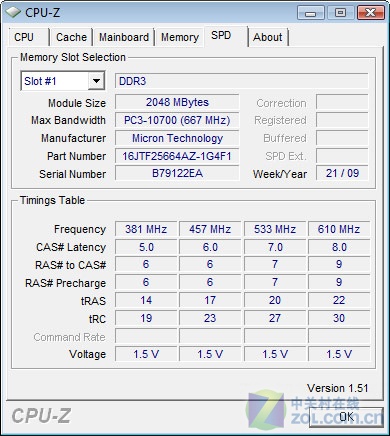Click the CAS# Latency 7.0 cell
The image size is (390, 436).
tap(275, 247)
